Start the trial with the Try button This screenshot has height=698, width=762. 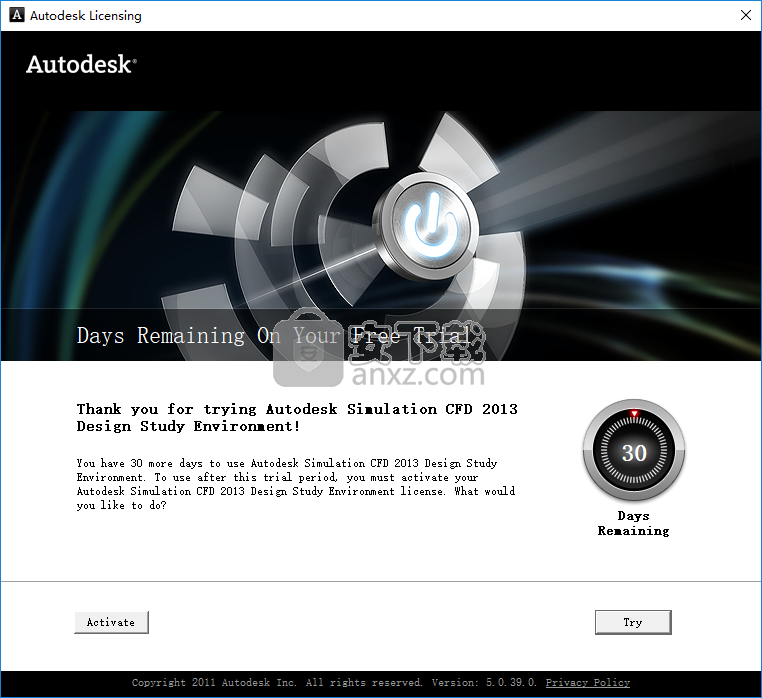633,622
